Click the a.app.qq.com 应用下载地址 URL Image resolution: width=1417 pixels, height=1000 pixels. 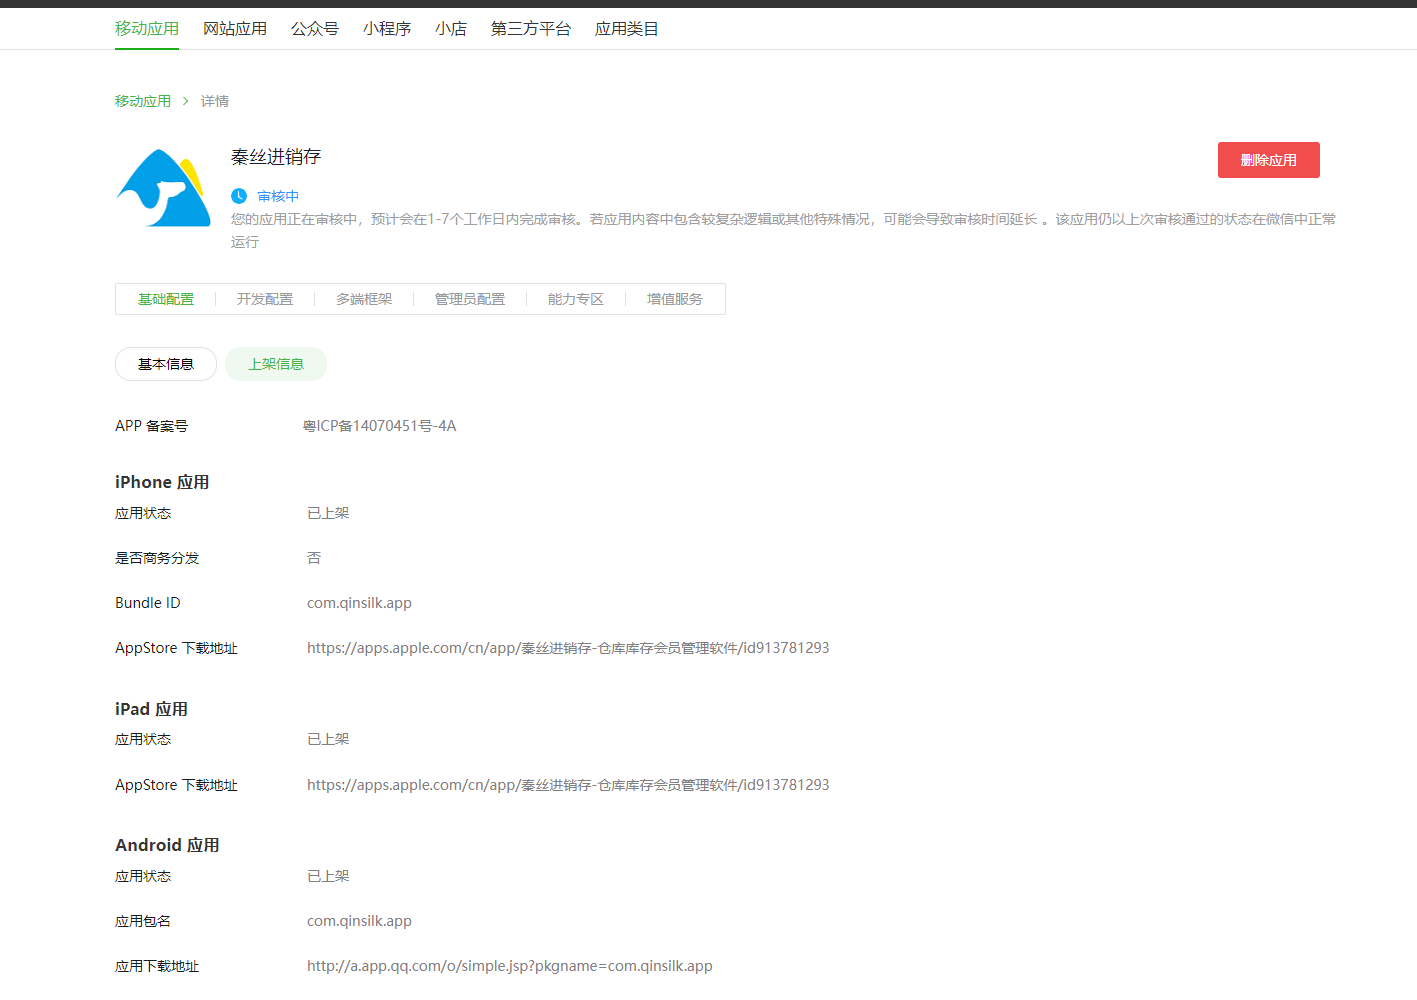pos(510,966)
